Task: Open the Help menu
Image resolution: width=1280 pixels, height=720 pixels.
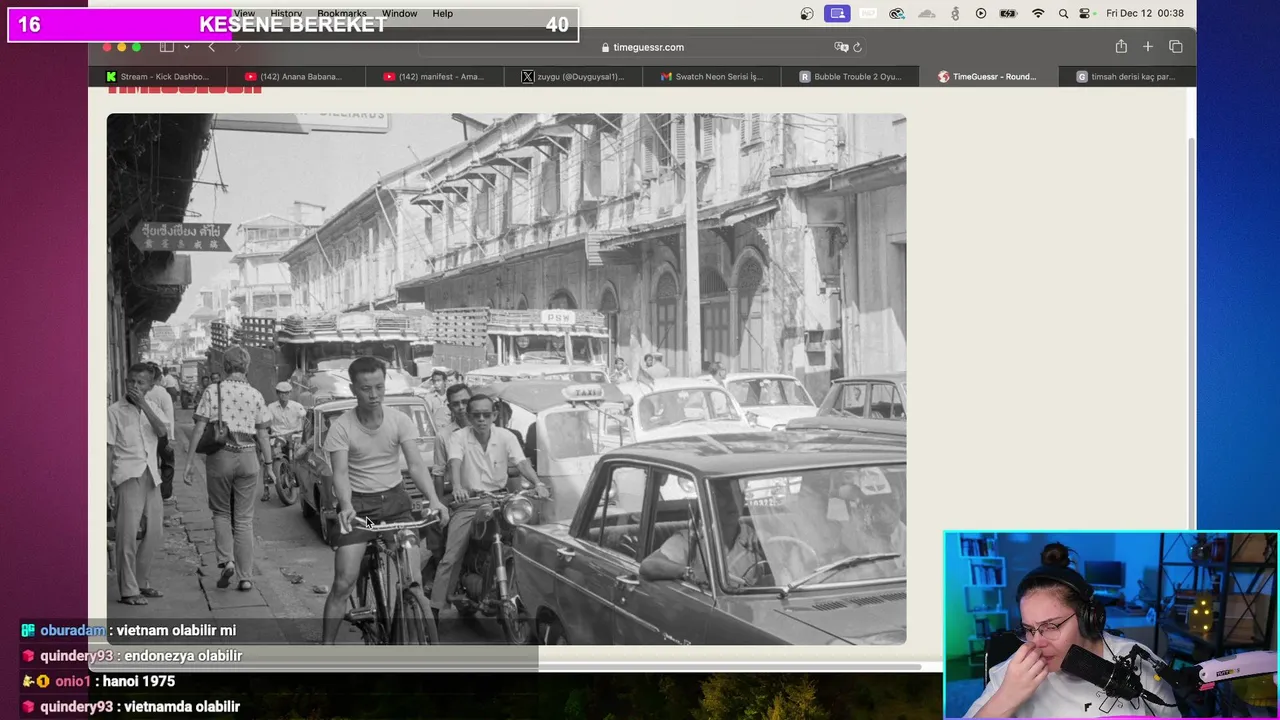Action: 443,13
